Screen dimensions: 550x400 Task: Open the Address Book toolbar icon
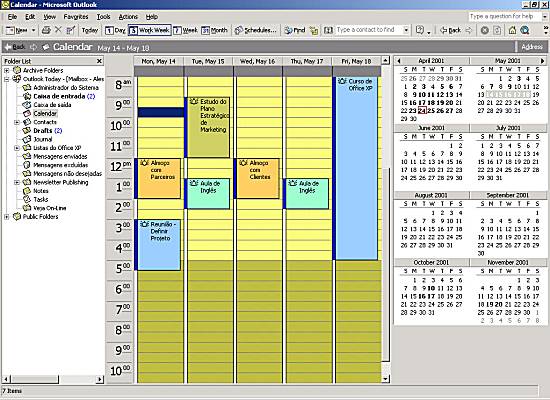point(328,31)
